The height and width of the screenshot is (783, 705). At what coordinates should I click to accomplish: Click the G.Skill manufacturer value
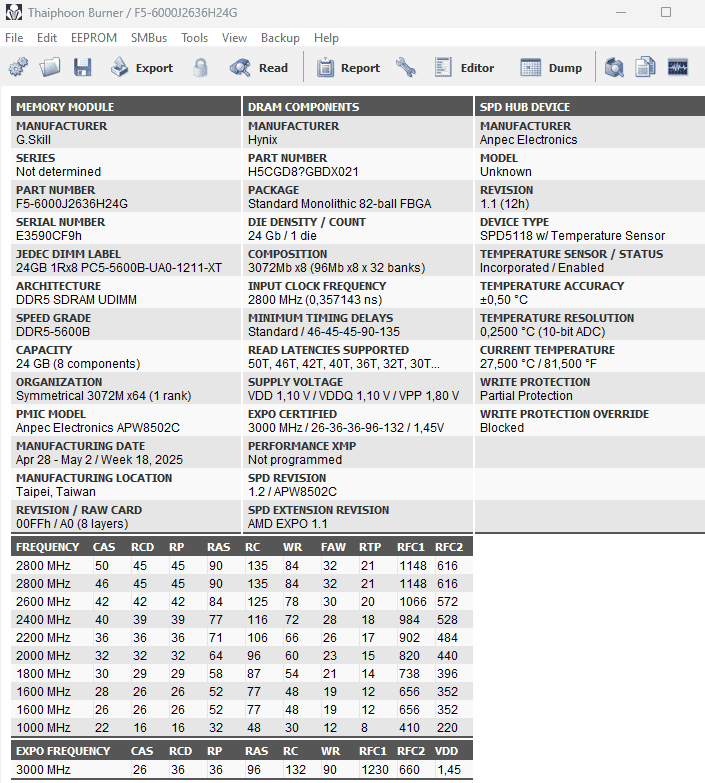tap(33, 140)
